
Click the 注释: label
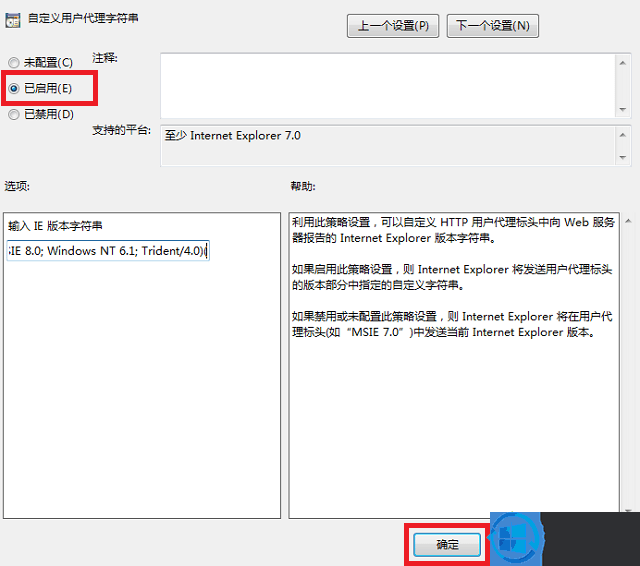tap(105, 58)
